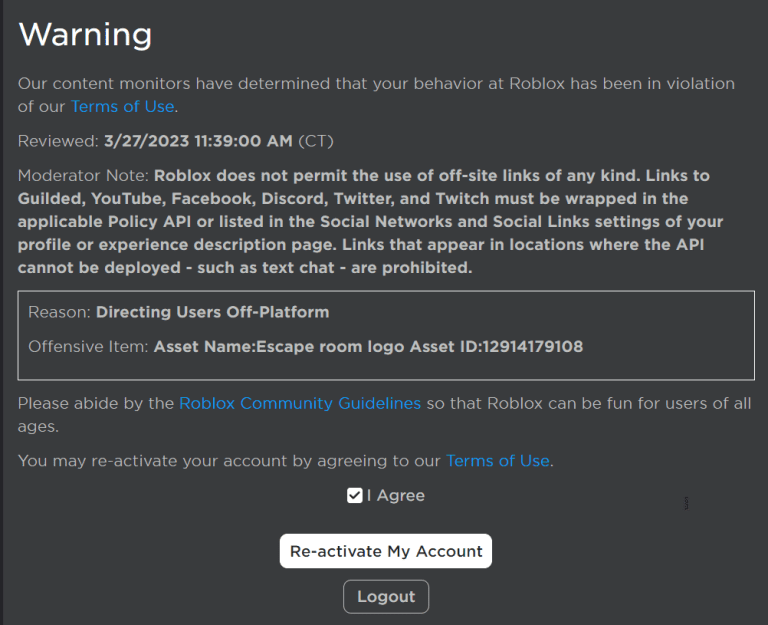Click the Moderator Note label

(x=83, y=176)
